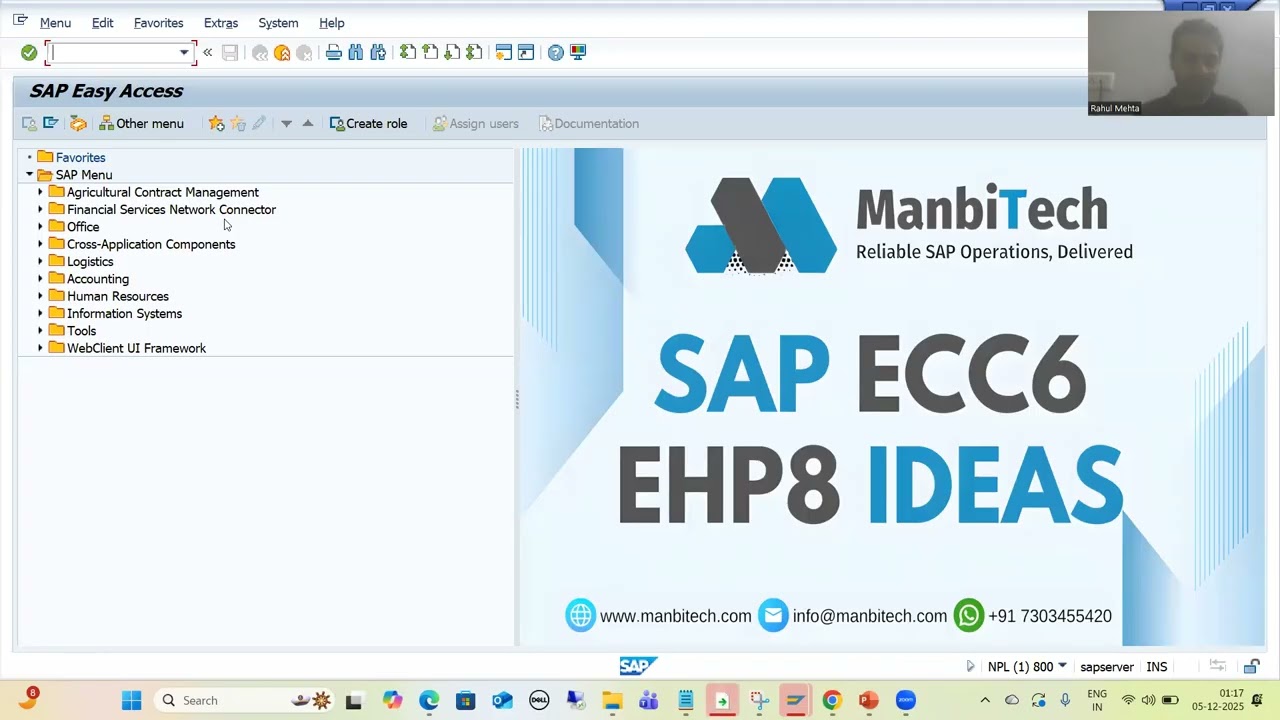Expand the Human Resources folder arrow
Image resolution: width=1280 pixels, height=720 pixels.
pyautogui.click(x=41, y=296)
